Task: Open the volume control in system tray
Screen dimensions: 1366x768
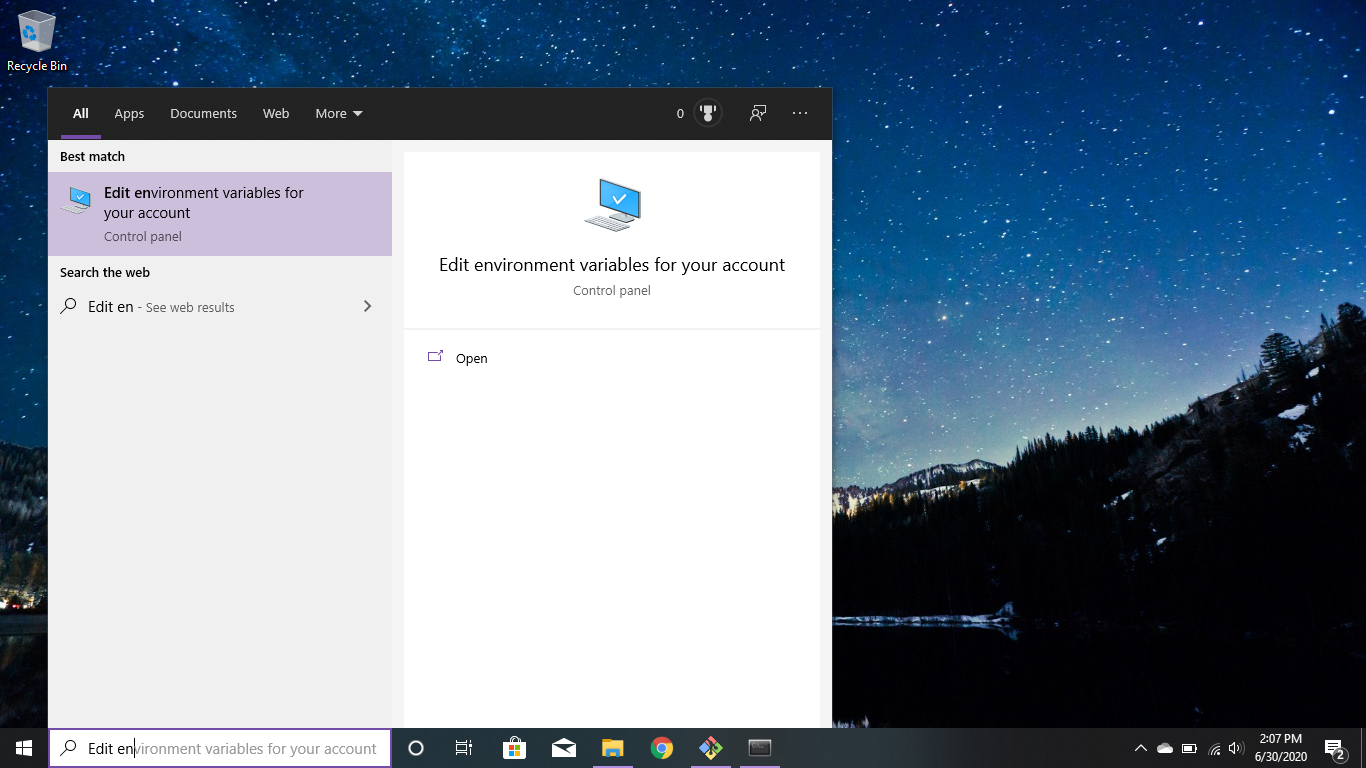Action: 1236,748
